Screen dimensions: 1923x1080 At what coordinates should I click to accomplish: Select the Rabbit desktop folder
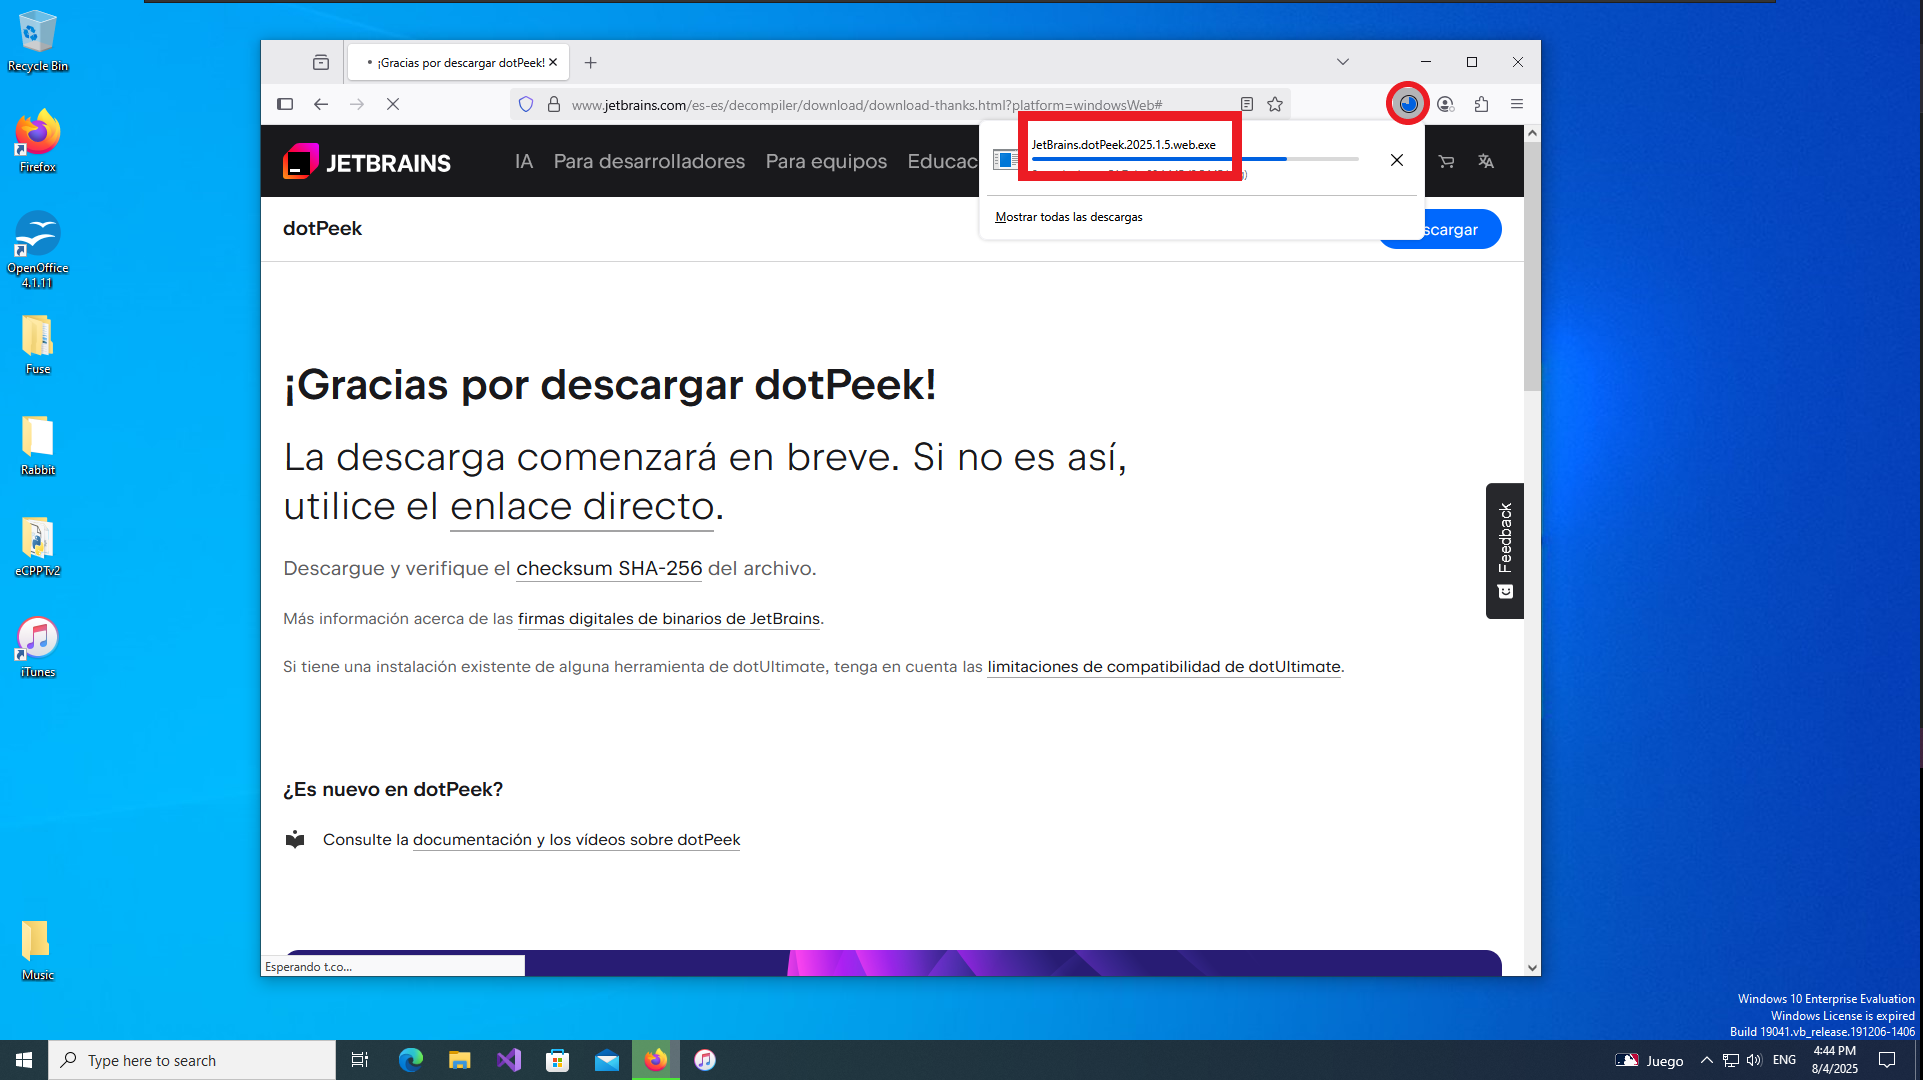(x=38, y=445)
